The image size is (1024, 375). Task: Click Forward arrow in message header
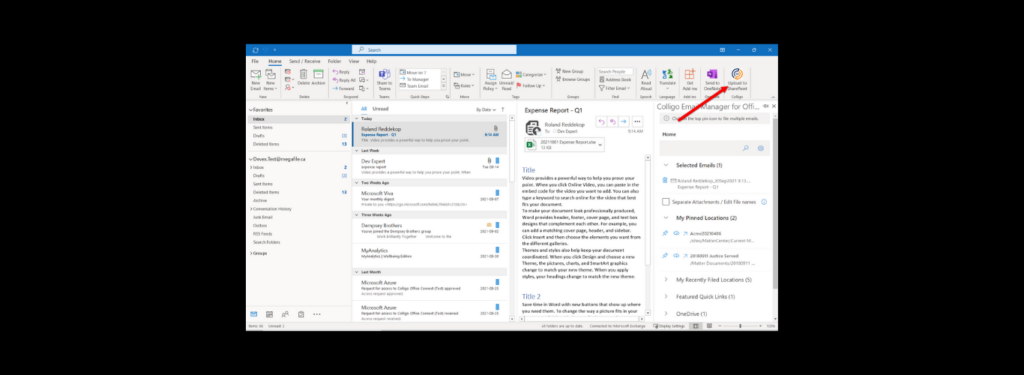[624, 122]
